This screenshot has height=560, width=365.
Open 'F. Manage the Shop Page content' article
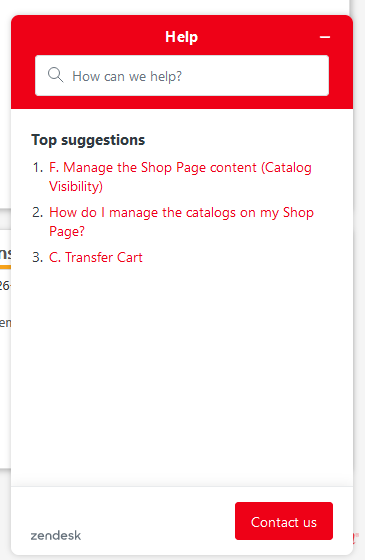[x=180, y=177]
